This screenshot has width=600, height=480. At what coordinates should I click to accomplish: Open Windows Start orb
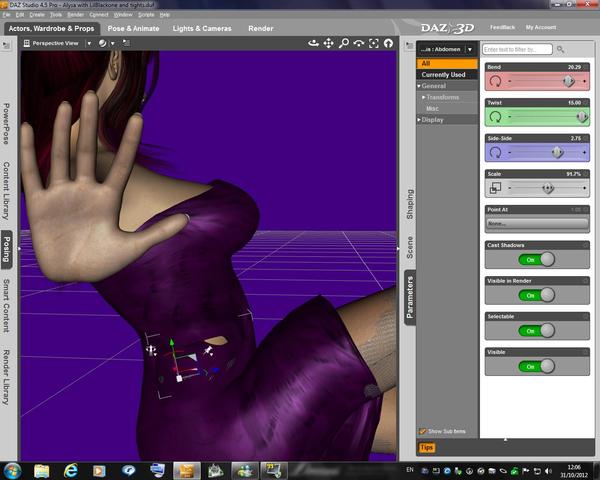click(x=12, y=471)
